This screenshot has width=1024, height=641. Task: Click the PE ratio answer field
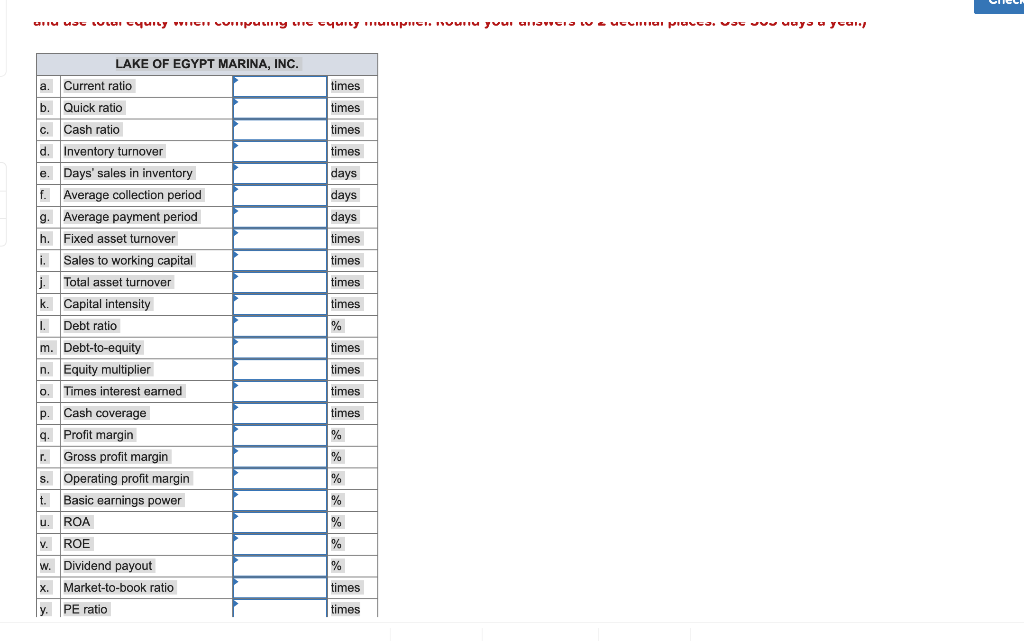[280, 609]
